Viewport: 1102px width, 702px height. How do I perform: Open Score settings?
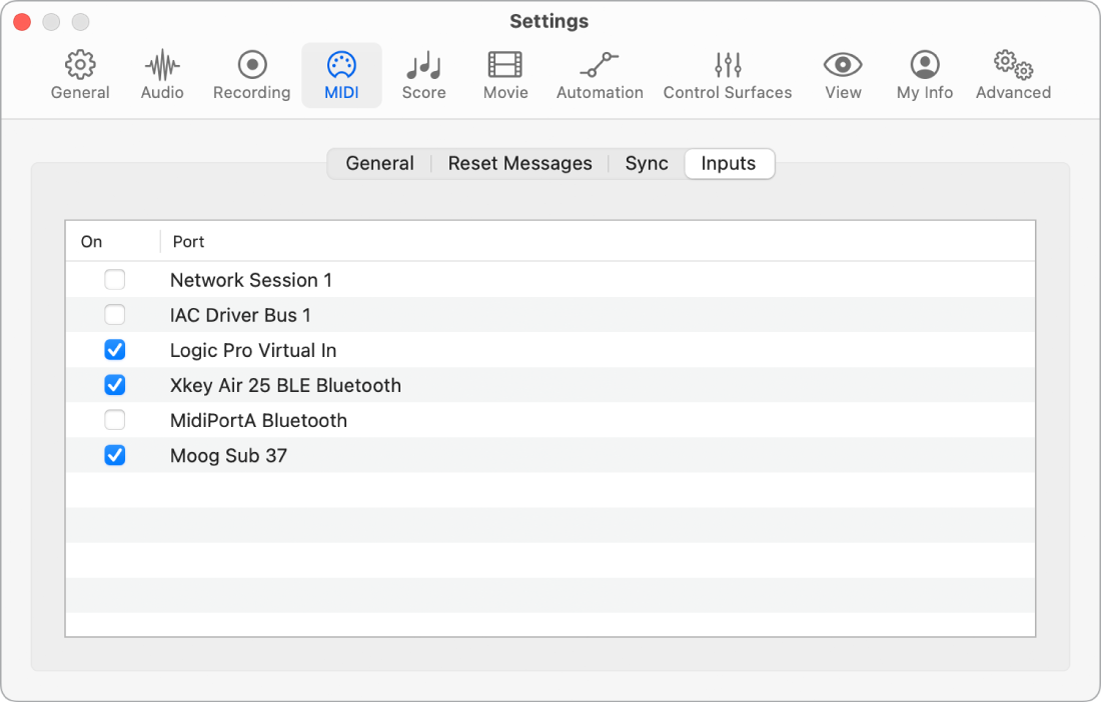(423, 74)
